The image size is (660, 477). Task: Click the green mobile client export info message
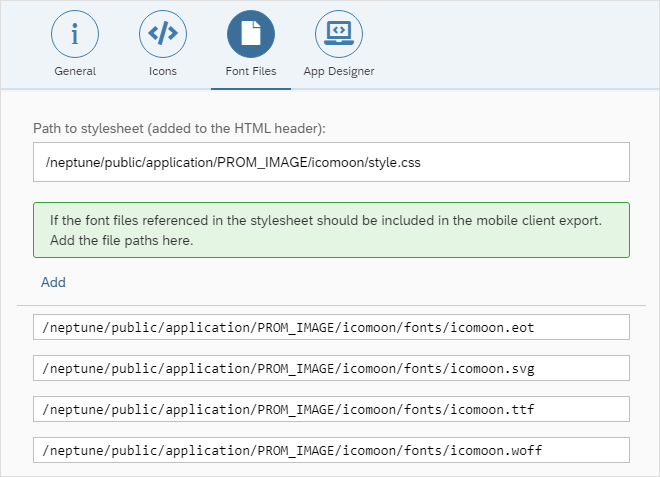(x=330, y=229)
